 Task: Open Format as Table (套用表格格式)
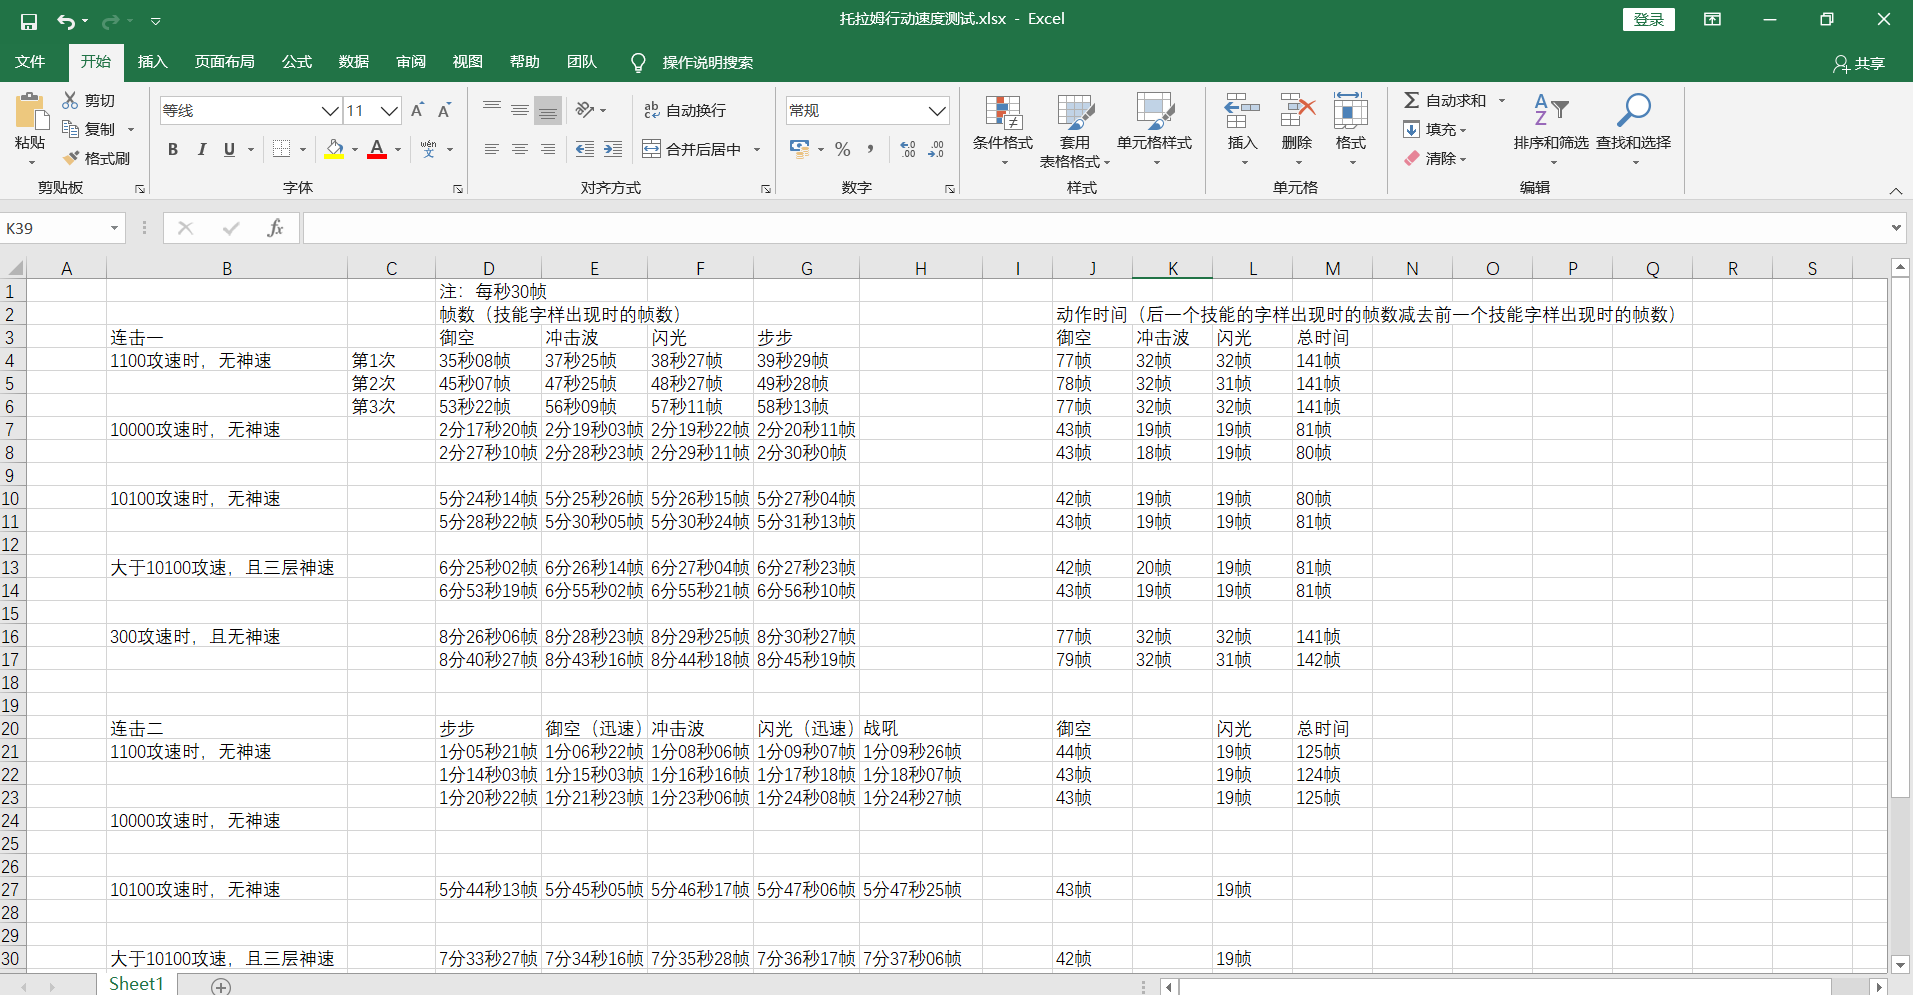pyautogui.click(x=1075, y=131)
